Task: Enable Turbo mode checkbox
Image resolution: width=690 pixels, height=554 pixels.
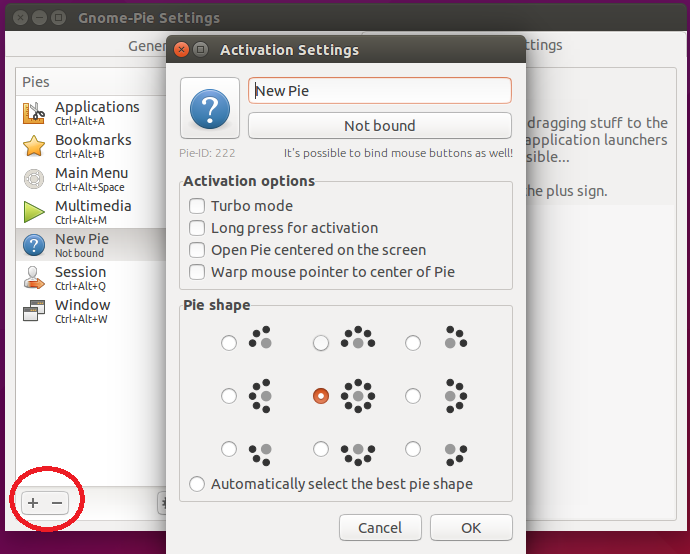Action: tap(197, 205)
